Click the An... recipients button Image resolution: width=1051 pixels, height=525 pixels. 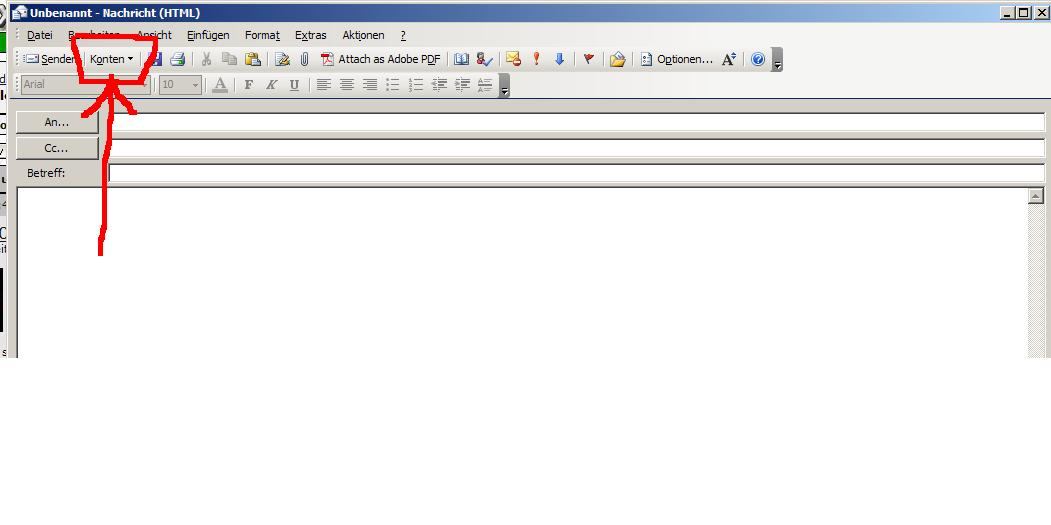tap(57, 122)
